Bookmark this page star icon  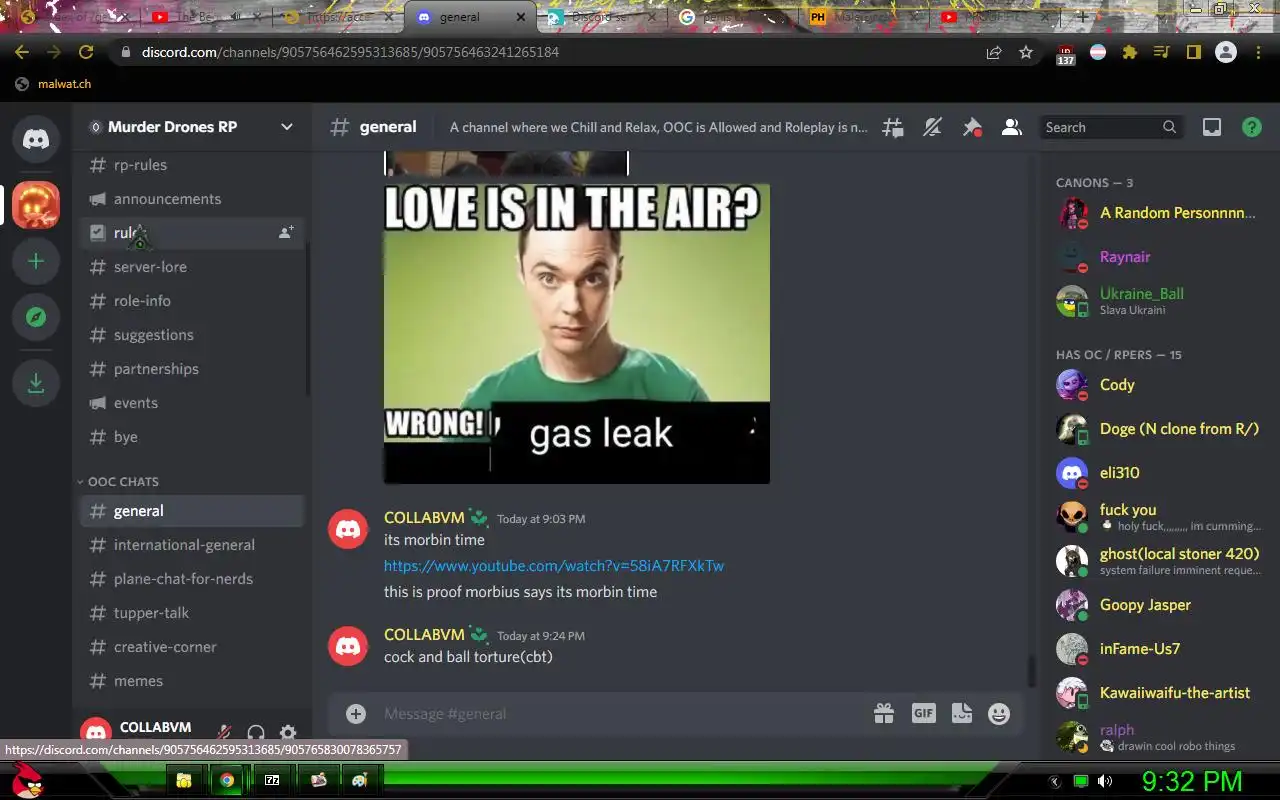click(x=1026, y=52)
